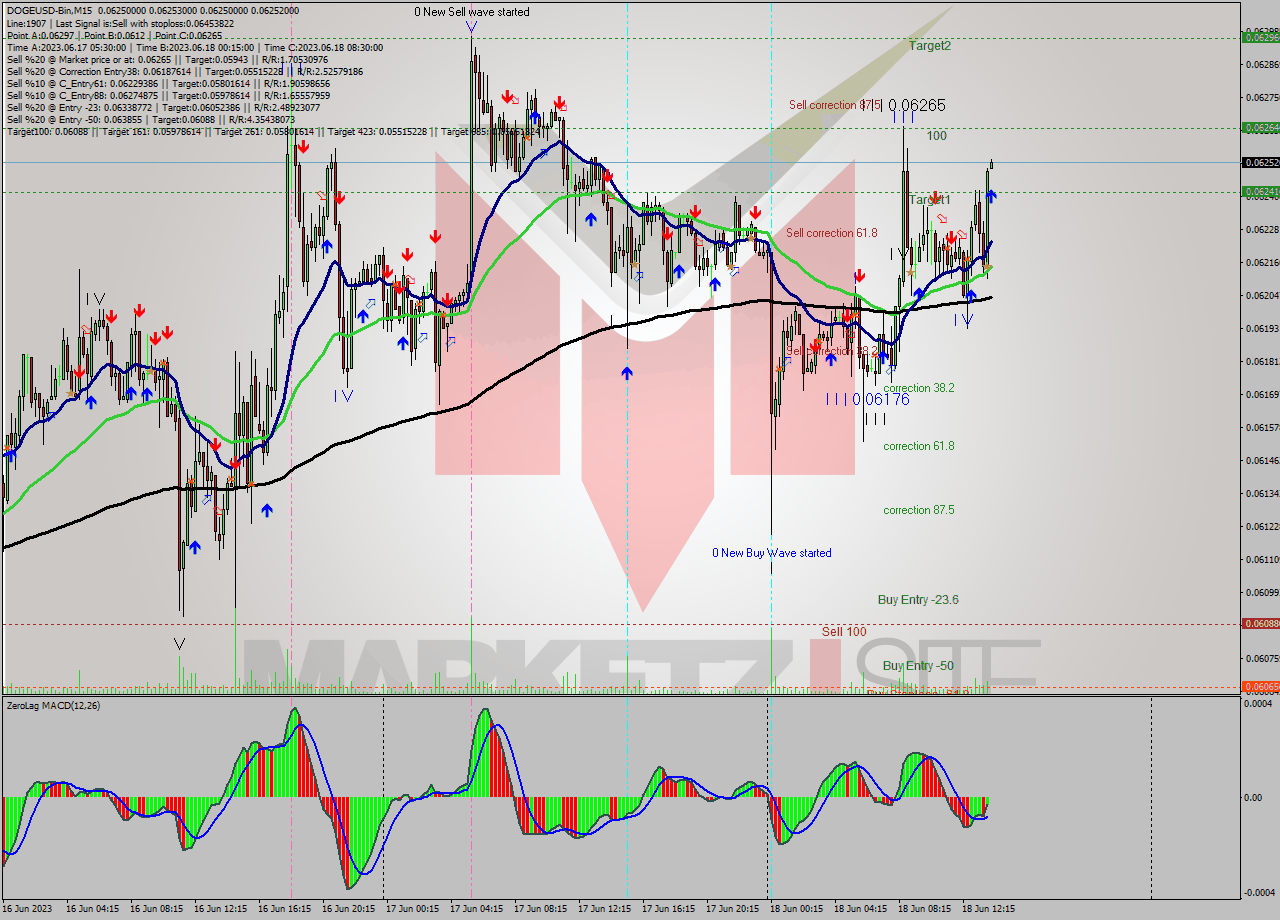Click the '18 Jun 04:15' time label

[861, 909]
